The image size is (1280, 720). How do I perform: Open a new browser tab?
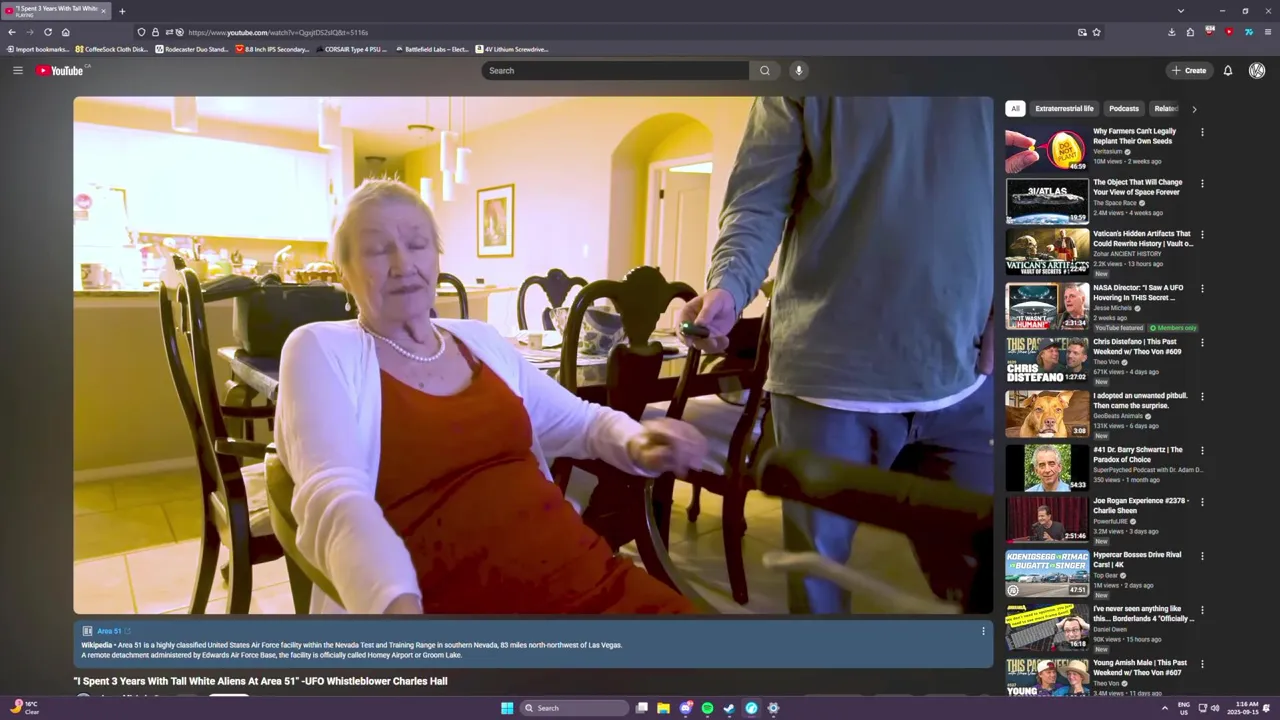coord(122,11)
